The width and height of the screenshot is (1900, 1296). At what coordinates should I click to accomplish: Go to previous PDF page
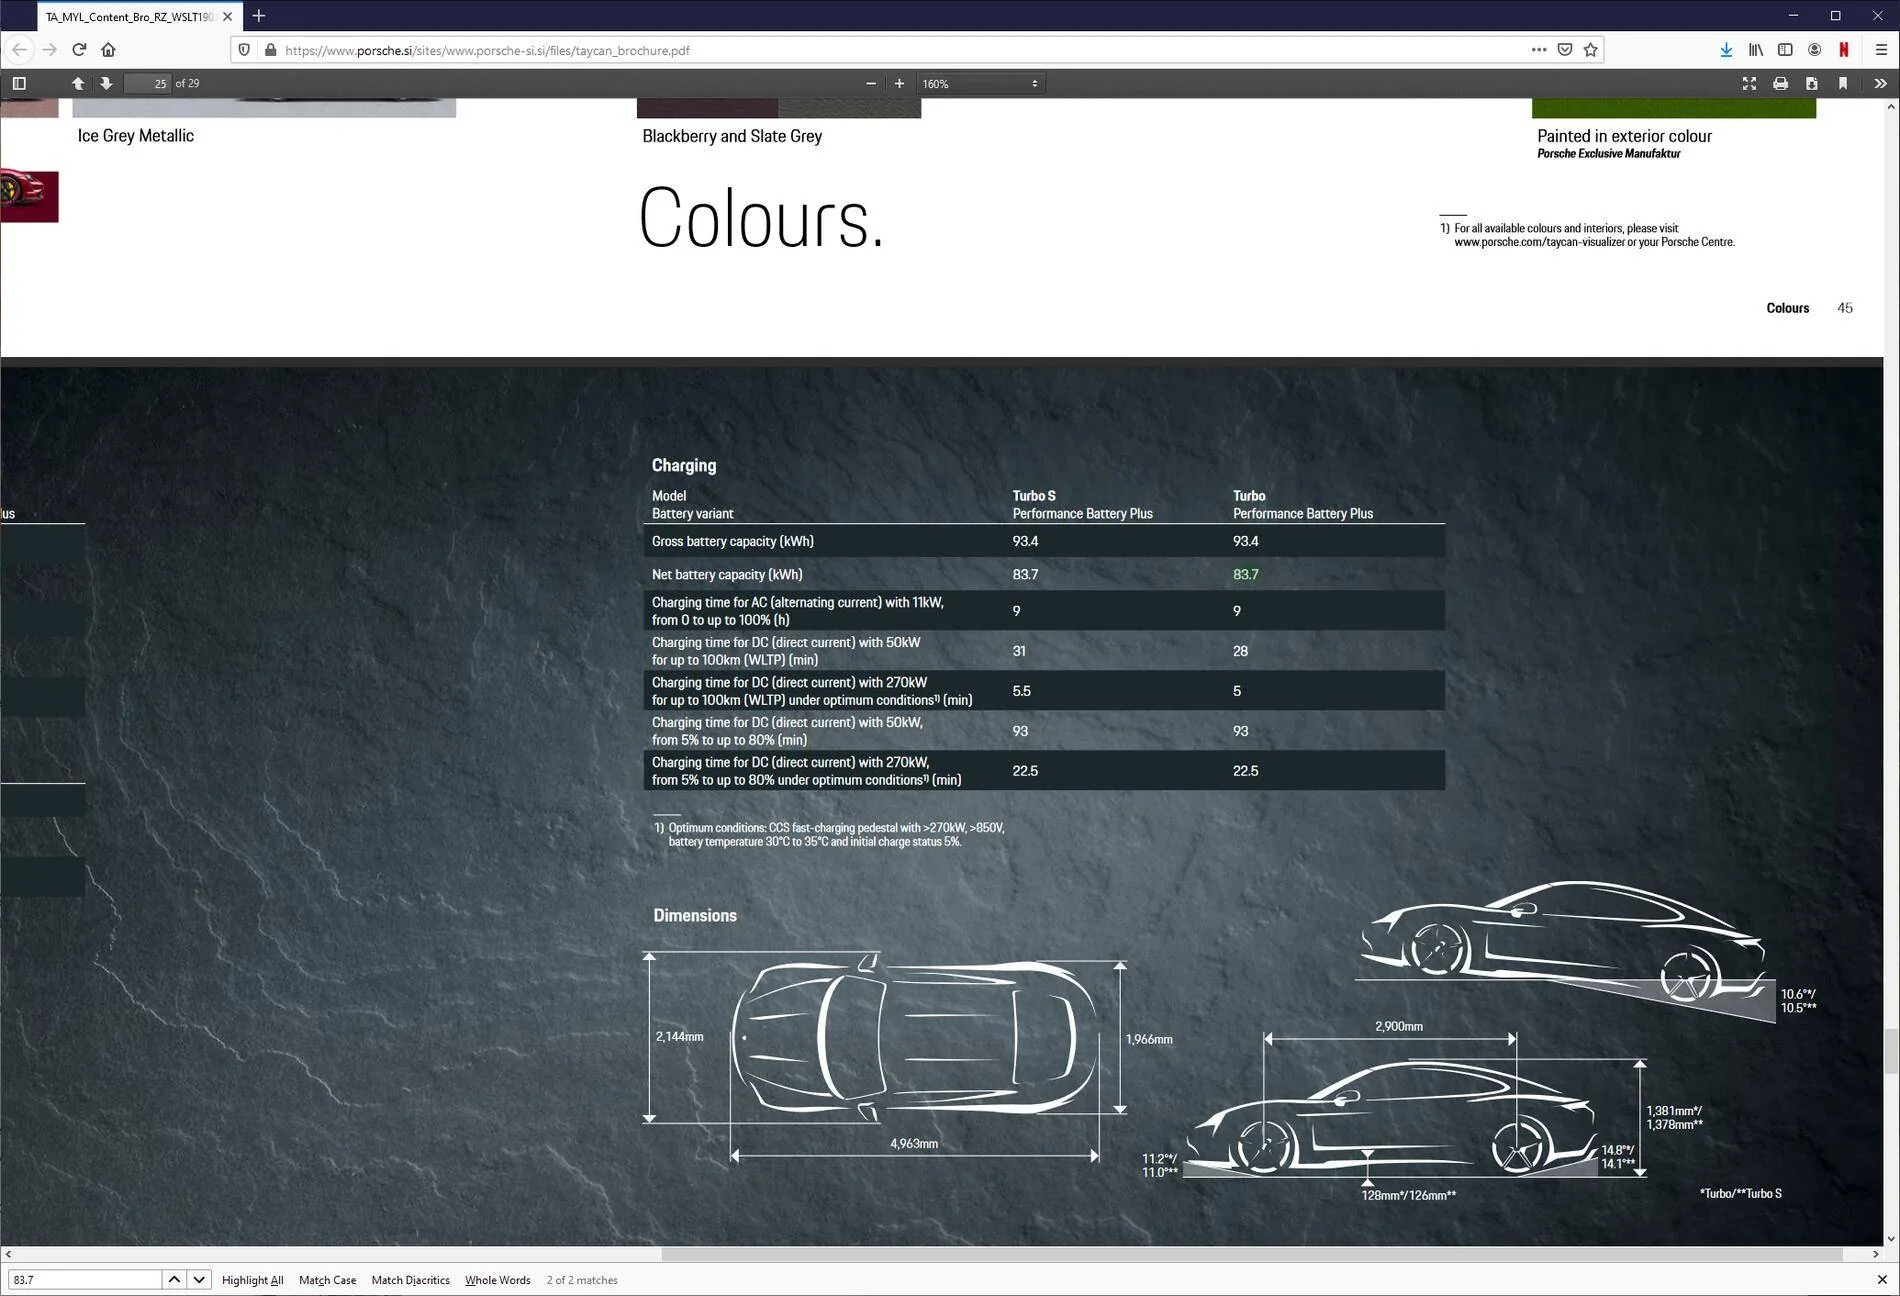(77, 83)
